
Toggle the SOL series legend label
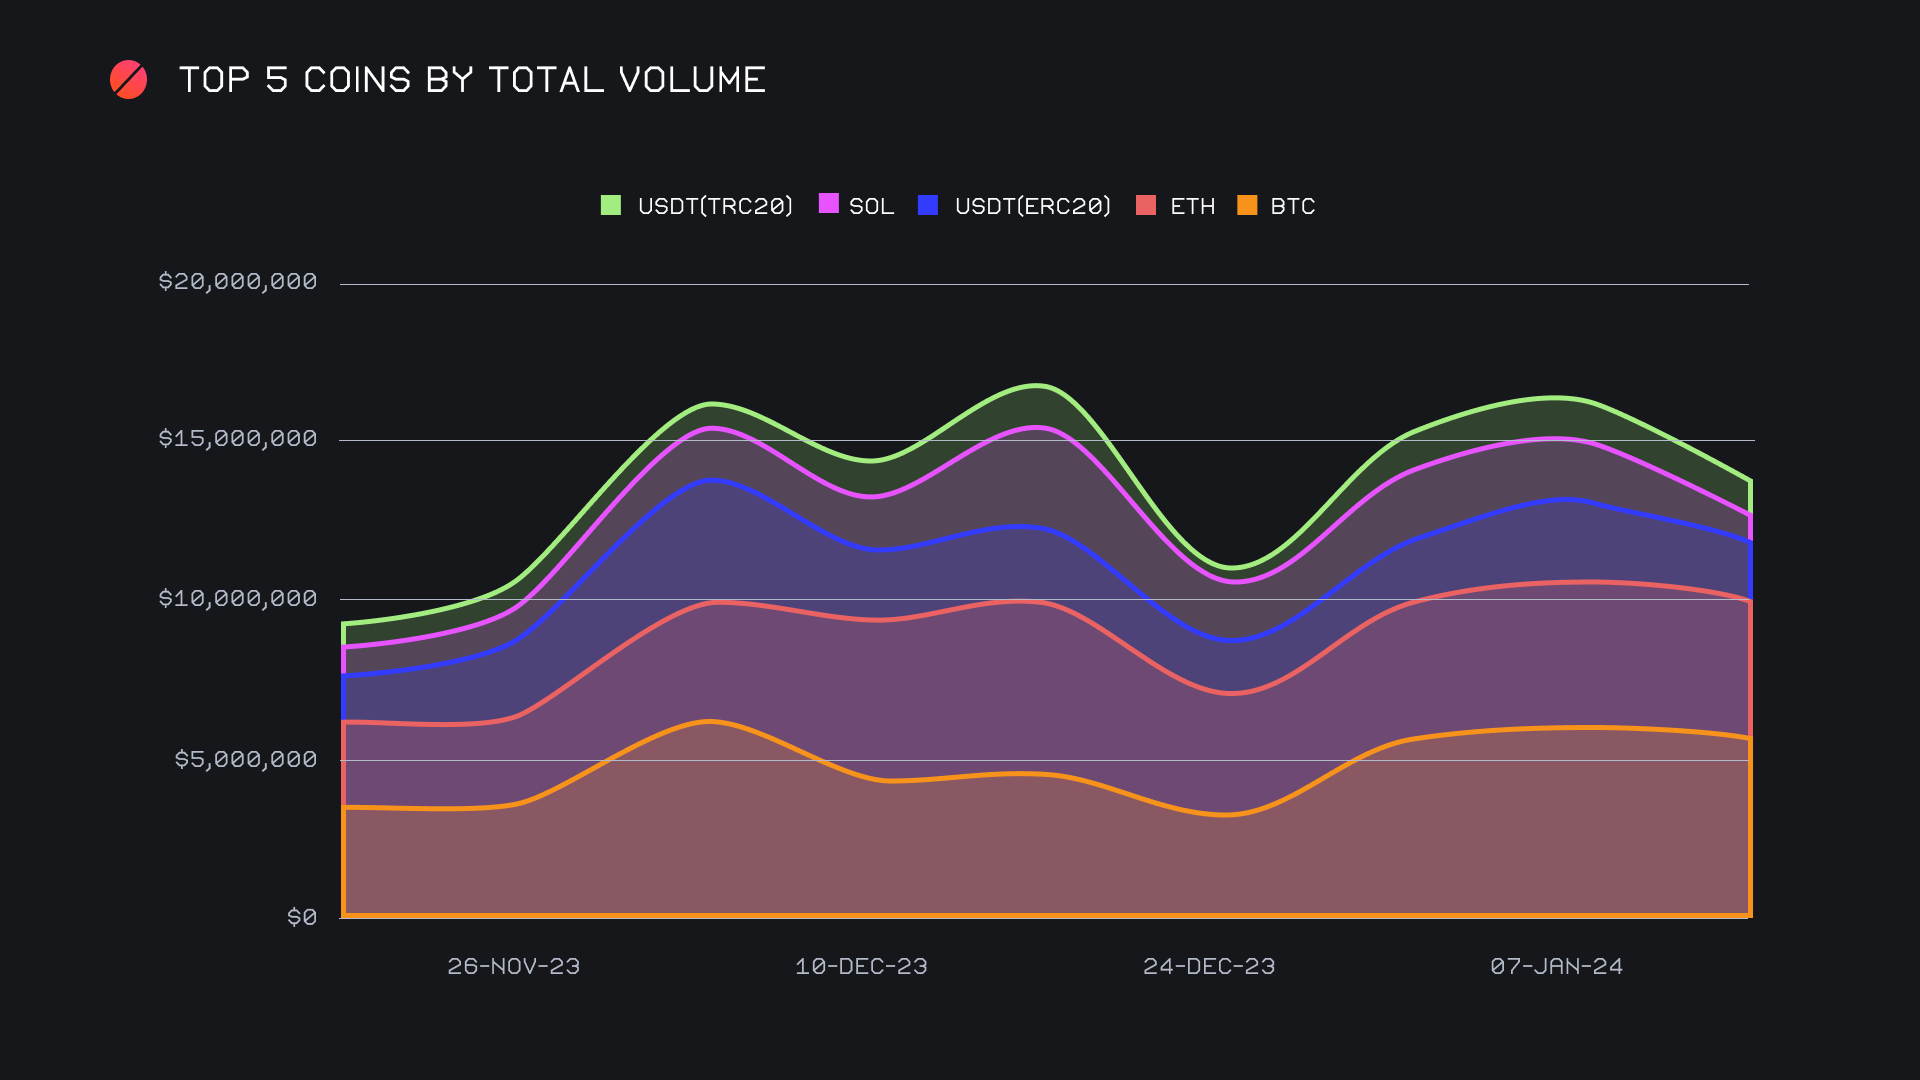click(871, 206)
